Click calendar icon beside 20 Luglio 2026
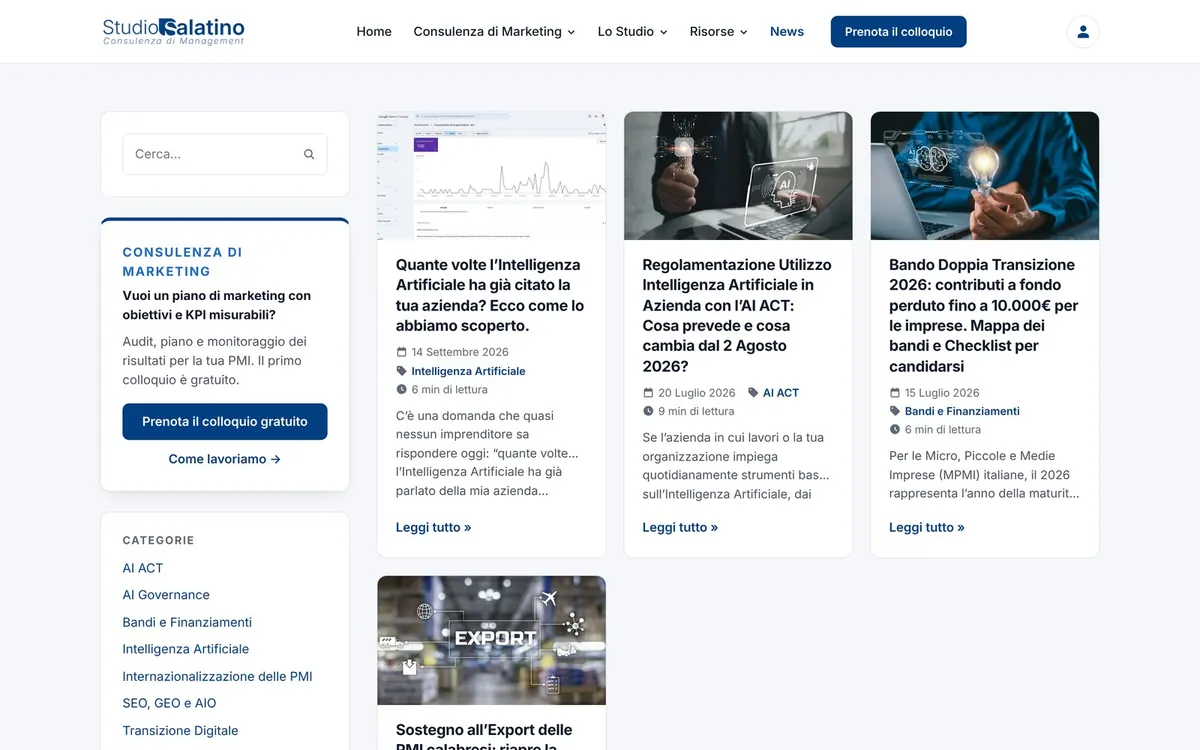Screen dimensions: 1200x750 point(648,393)
